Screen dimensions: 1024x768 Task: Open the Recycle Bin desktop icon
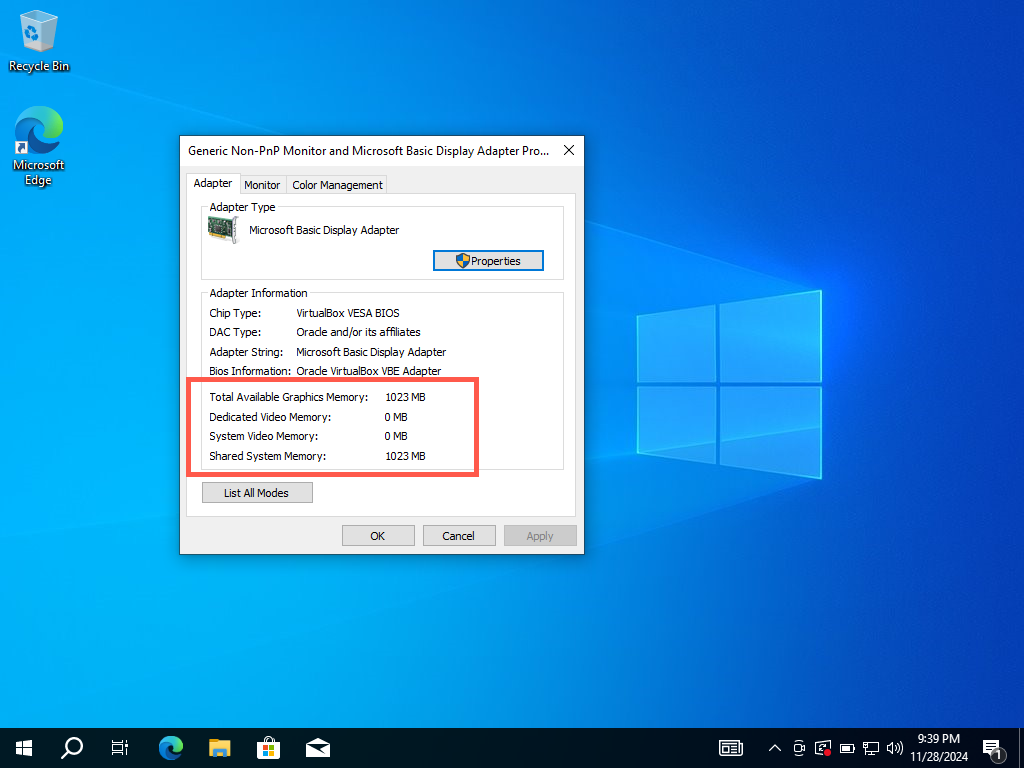[x=39, y=40]
